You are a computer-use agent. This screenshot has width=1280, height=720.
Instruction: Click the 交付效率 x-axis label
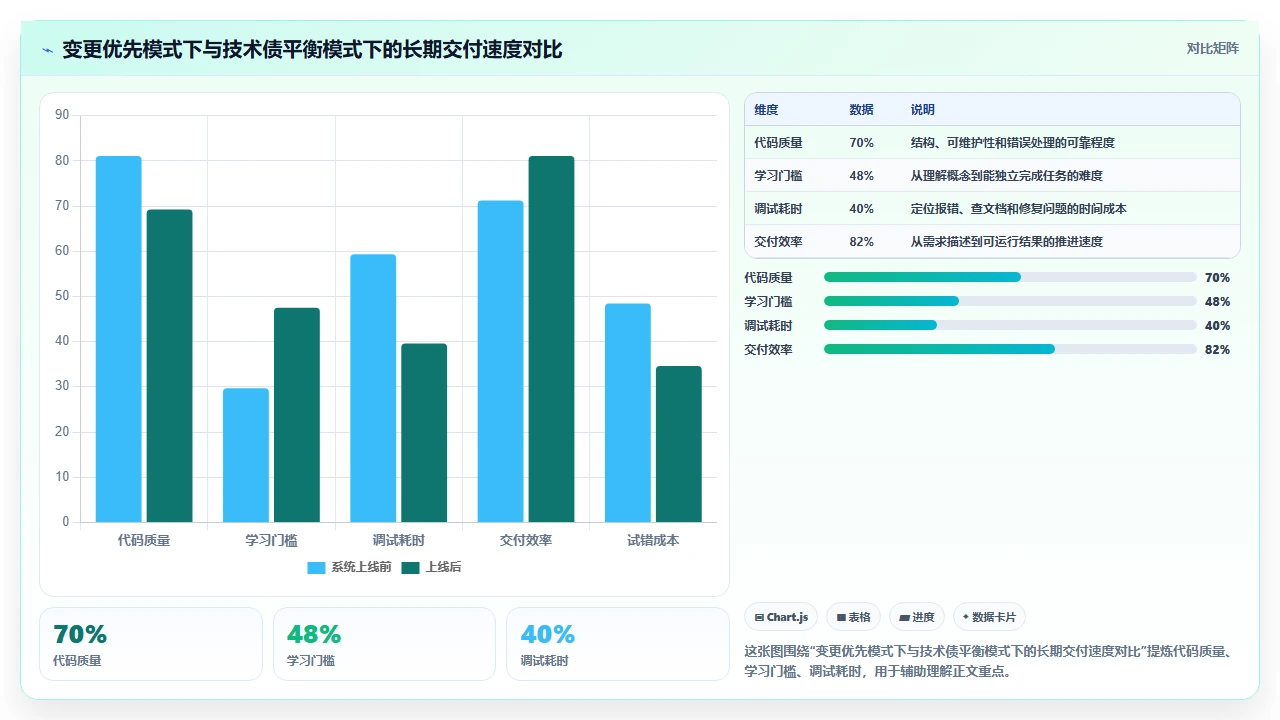526,540
